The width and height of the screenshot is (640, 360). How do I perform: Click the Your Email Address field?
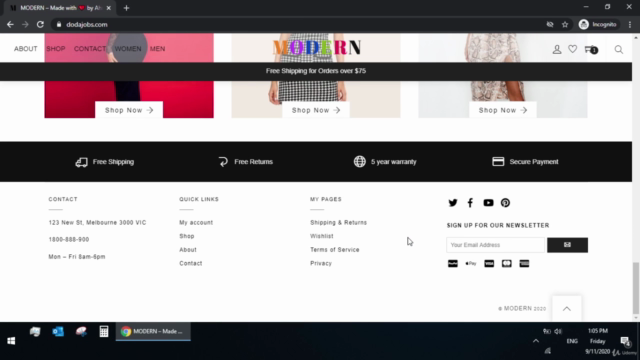496,245
